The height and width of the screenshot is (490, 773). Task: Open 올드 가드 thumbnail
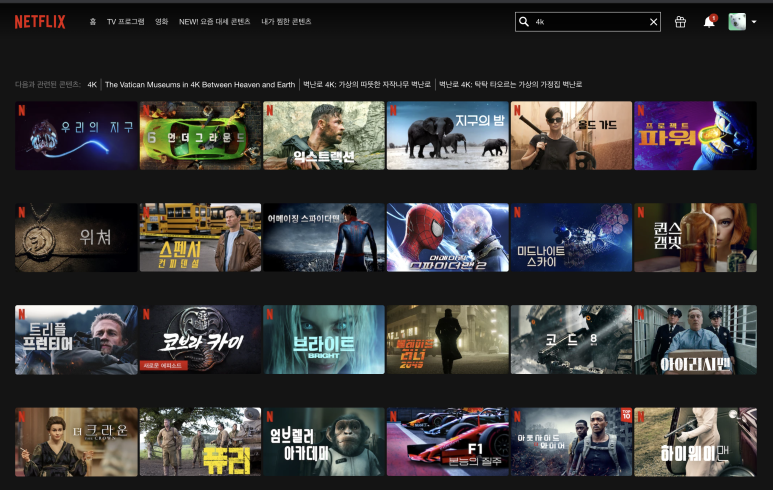[x=571, y=136]
